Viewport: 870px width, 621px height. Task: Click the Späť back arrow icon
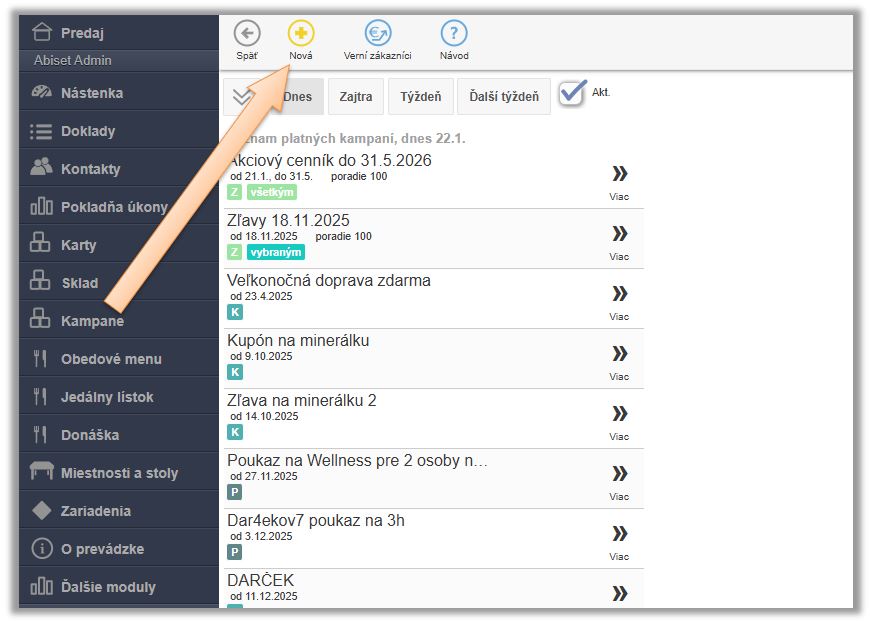246,34
